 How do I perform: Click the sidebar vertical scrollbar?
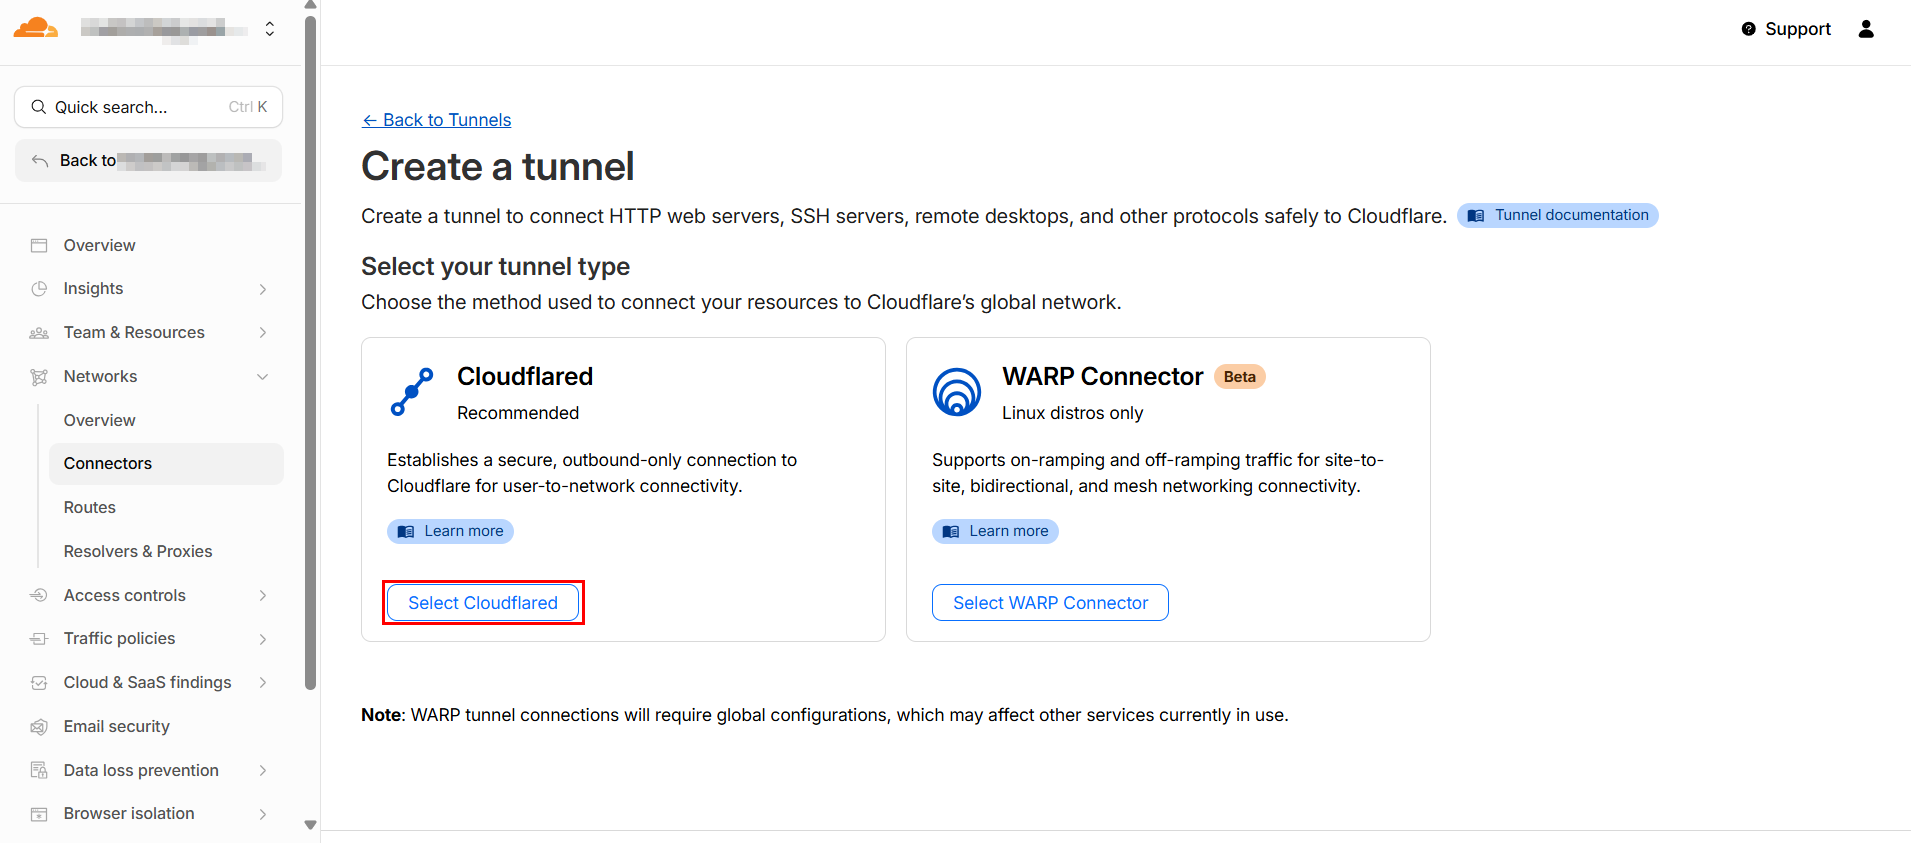tap(310, 352)
